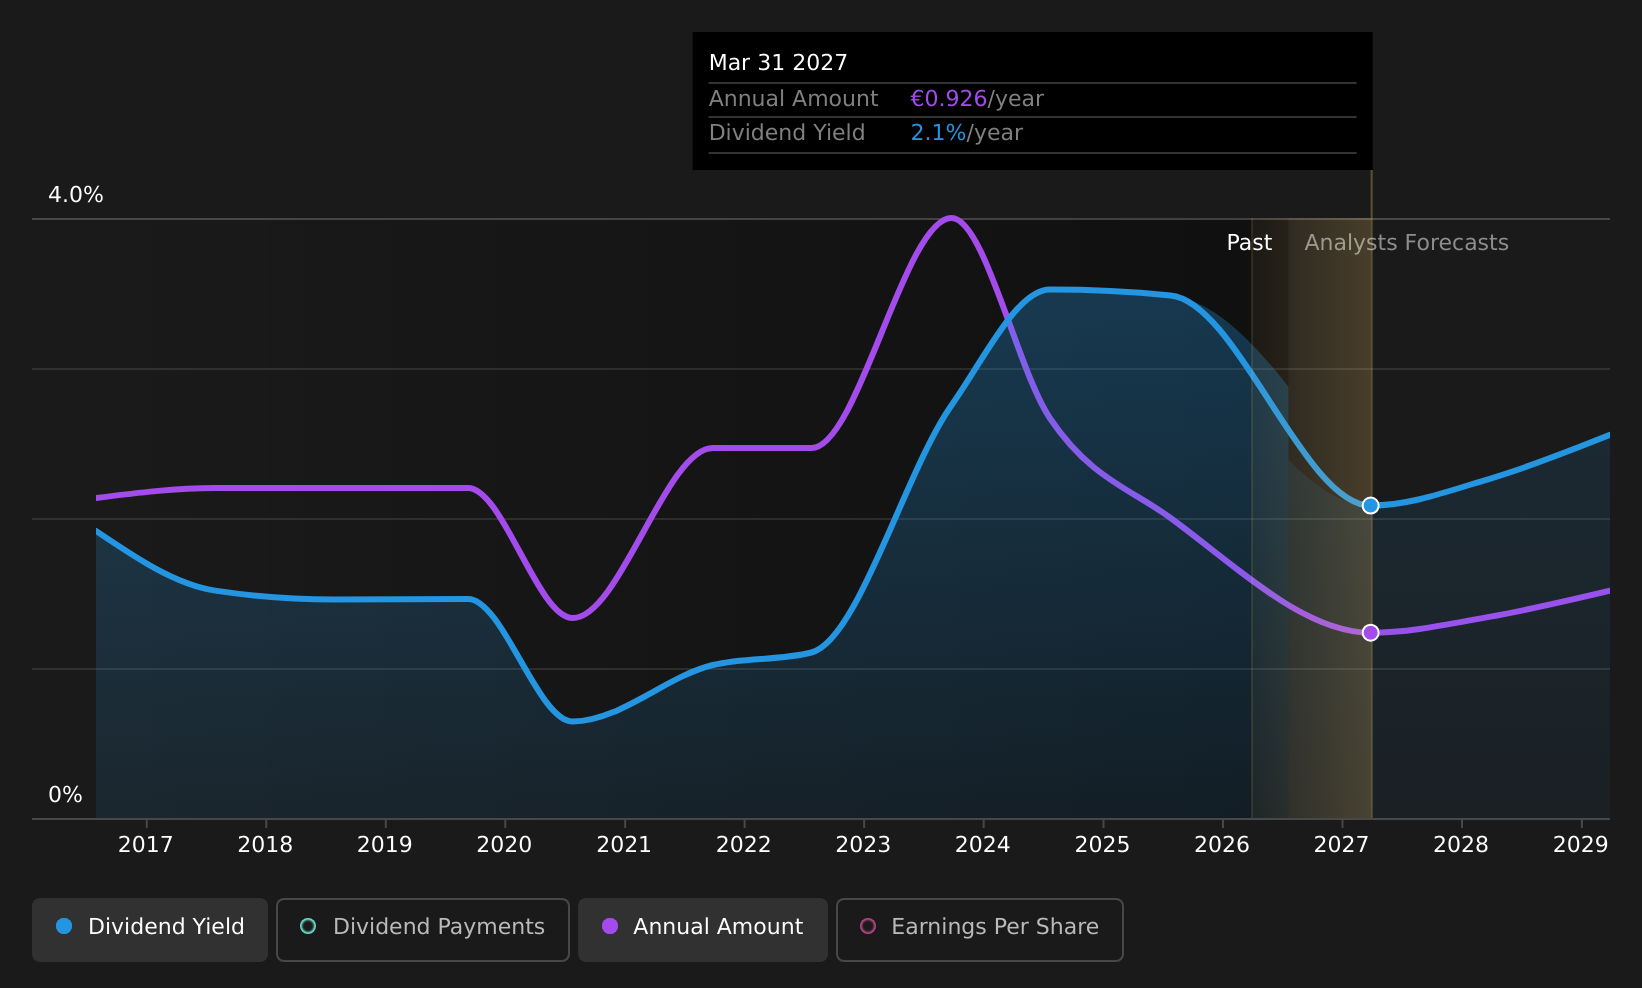Click the 4.0% y-axis label
The height and width of the screenshot is (988, 1642).
76,195
